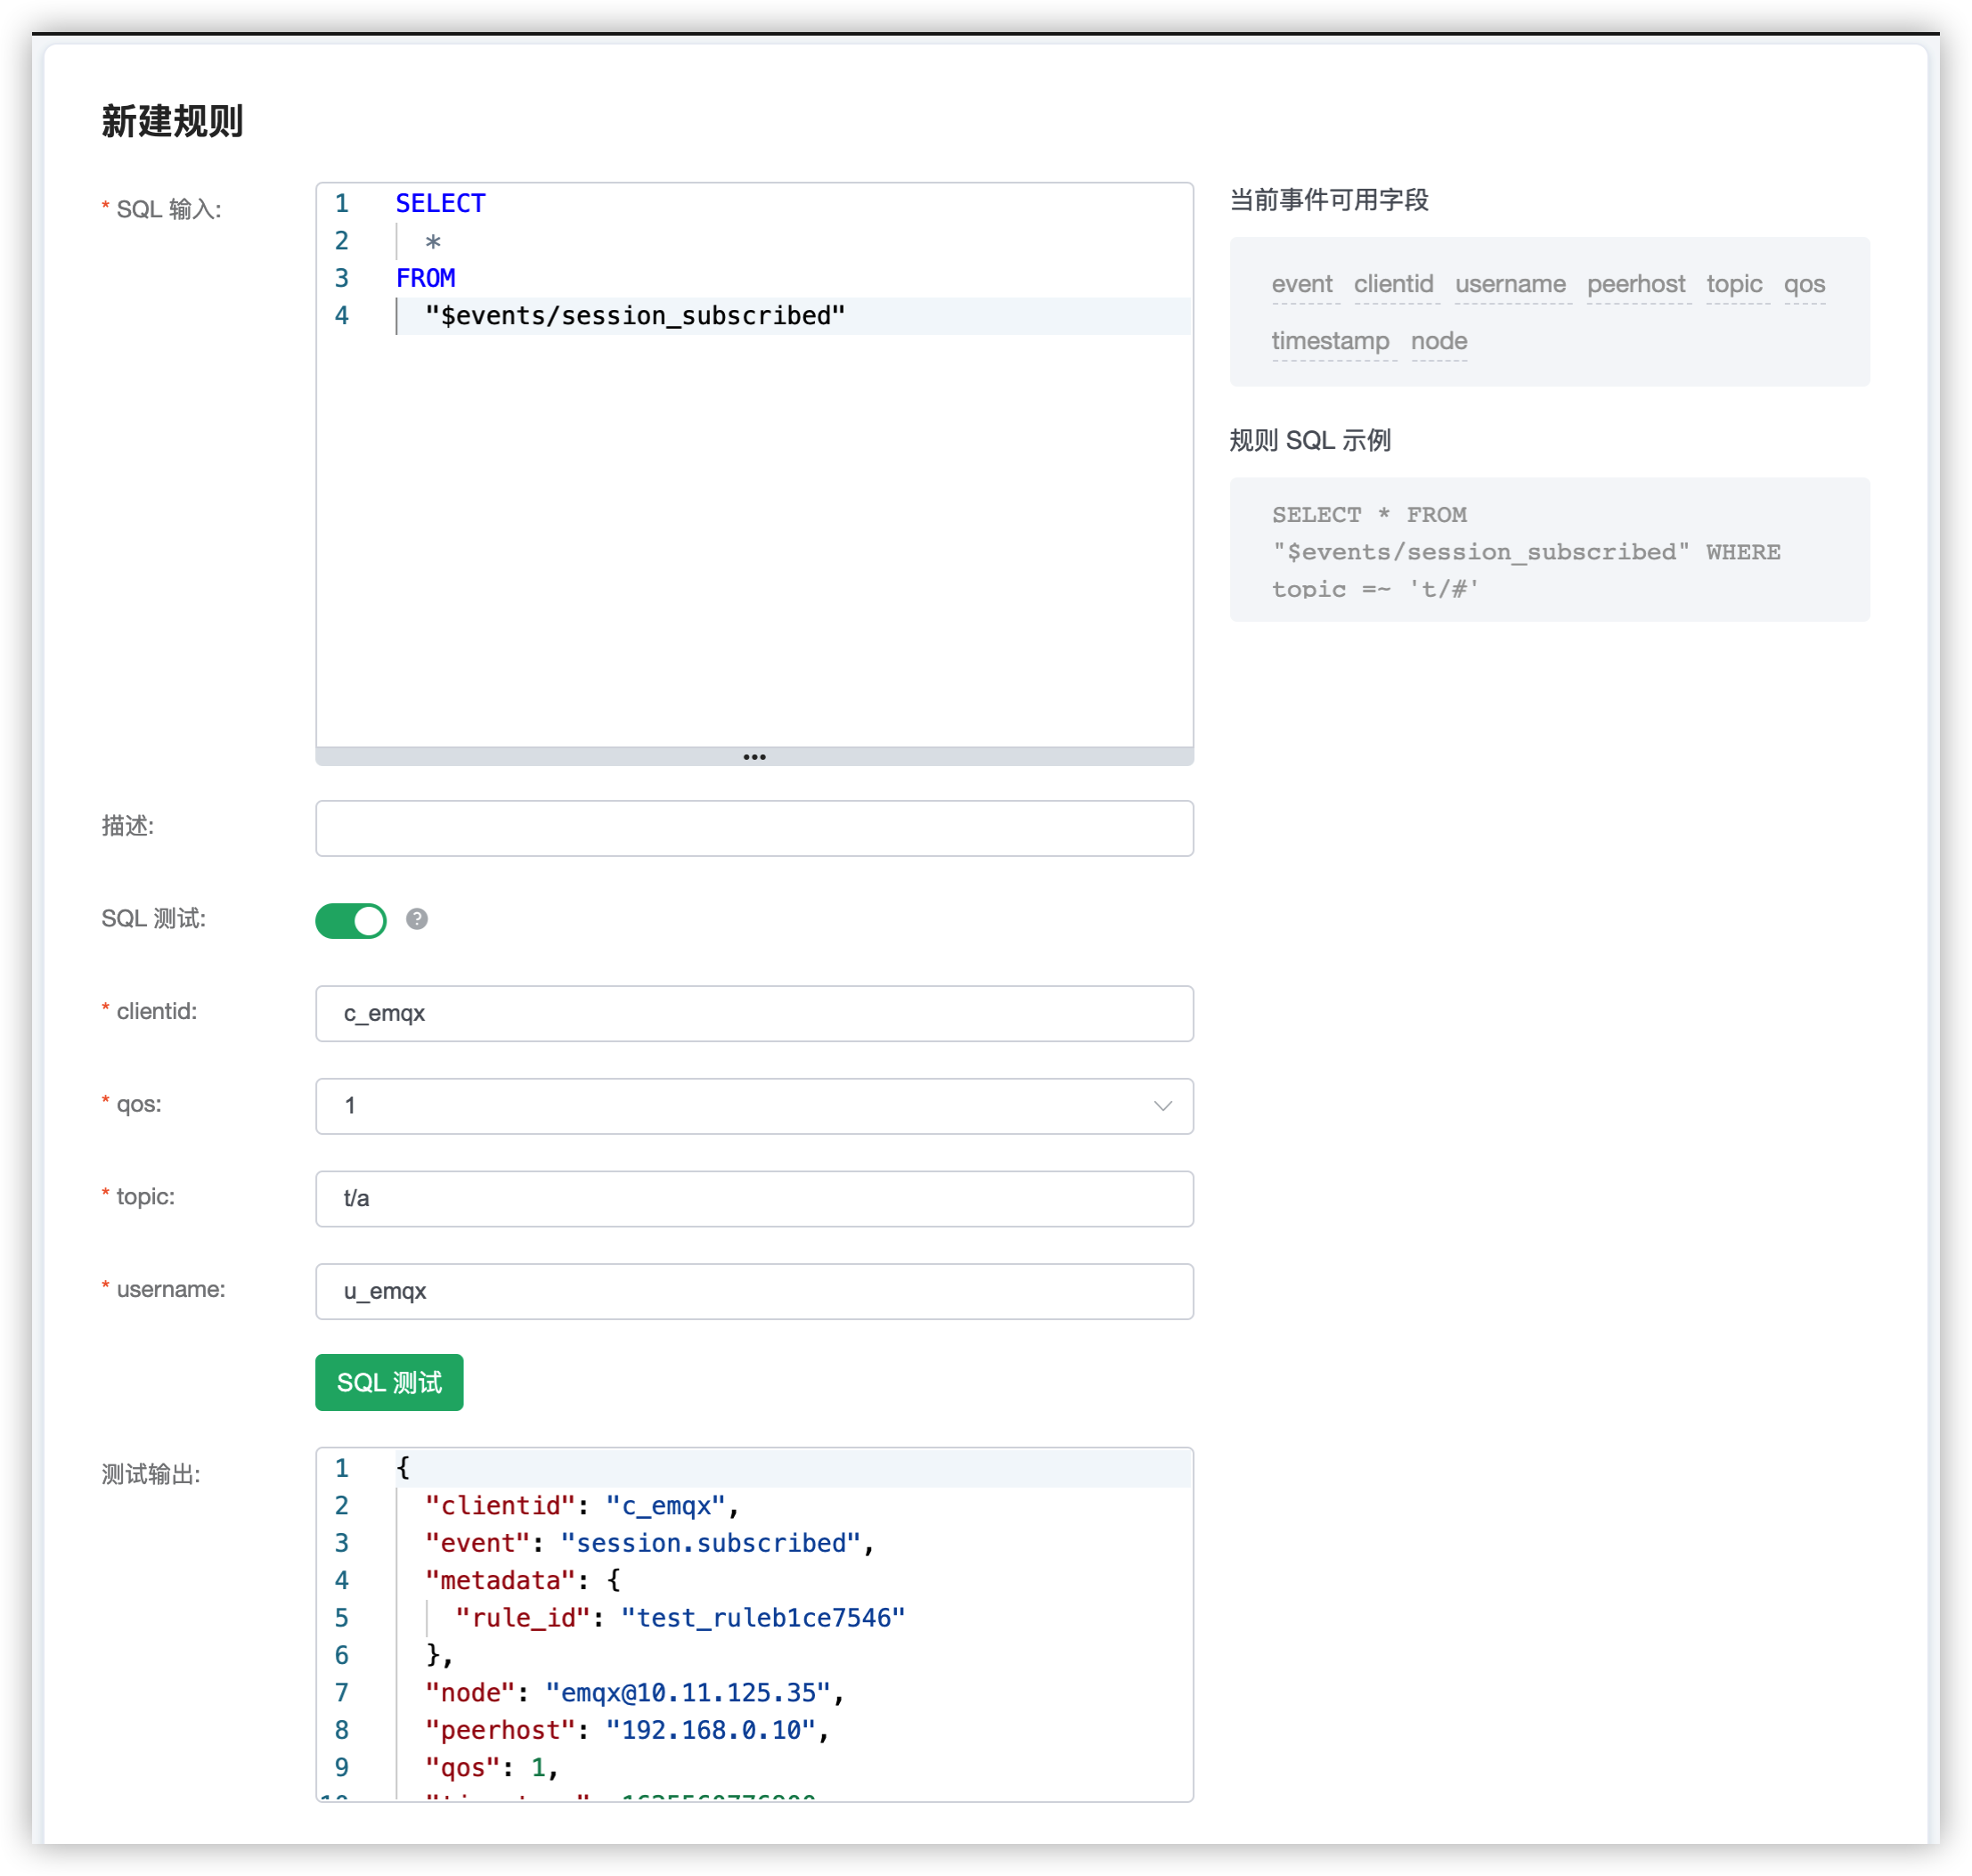Click the timestamp field tag
Image resolution: width=1972 pixels, height=1876 pixels.
point(1330,341)
